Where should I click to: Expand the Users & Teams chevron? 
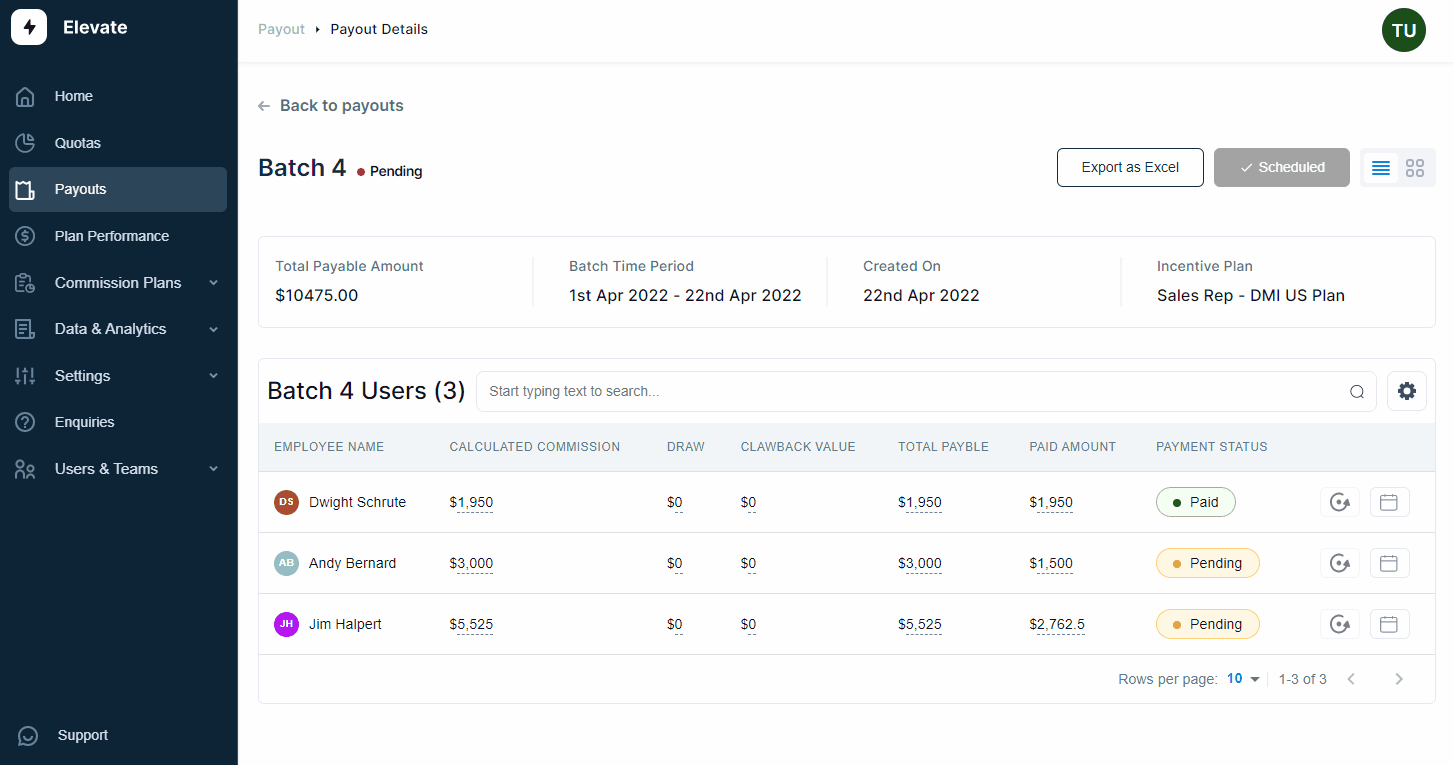pos(213,469)
